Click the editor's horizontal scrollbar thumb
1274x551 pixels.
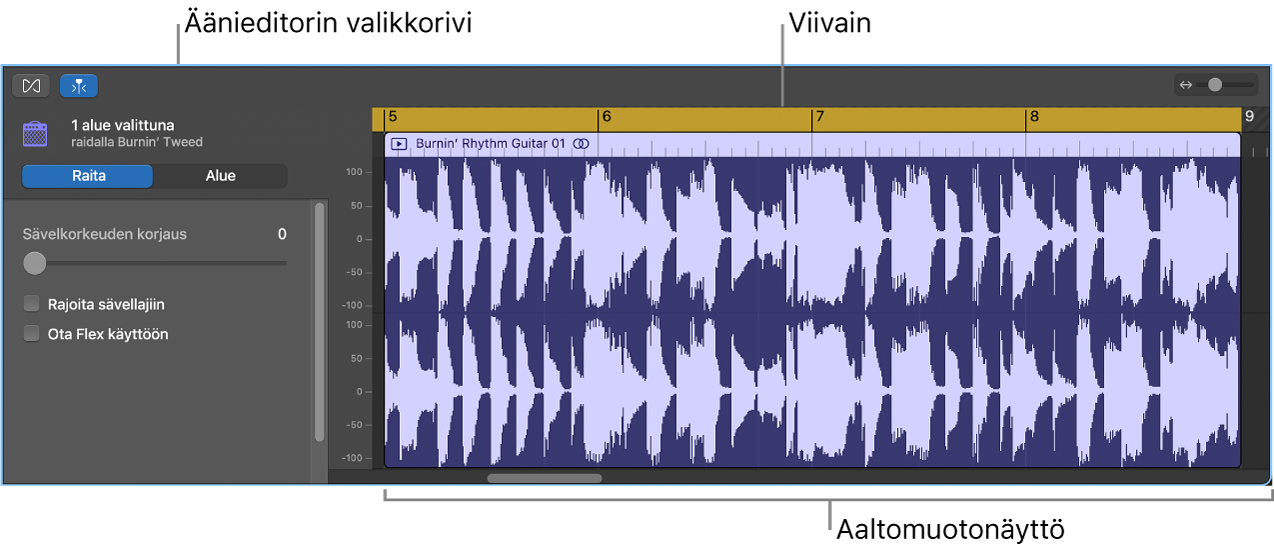544,478
